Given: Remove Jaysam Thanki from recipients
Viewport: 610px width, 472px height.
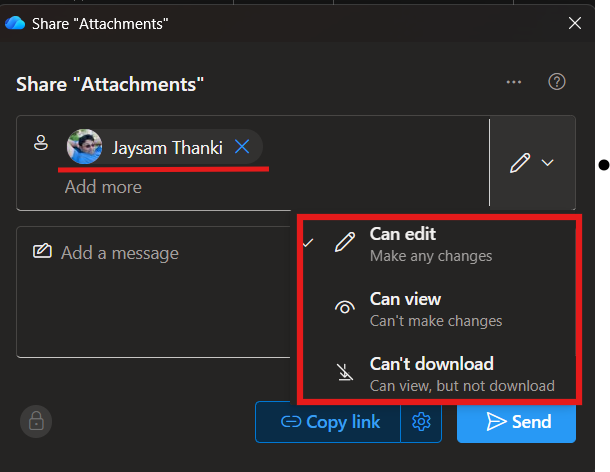Looking at the screenshot, I should [242, 147].
